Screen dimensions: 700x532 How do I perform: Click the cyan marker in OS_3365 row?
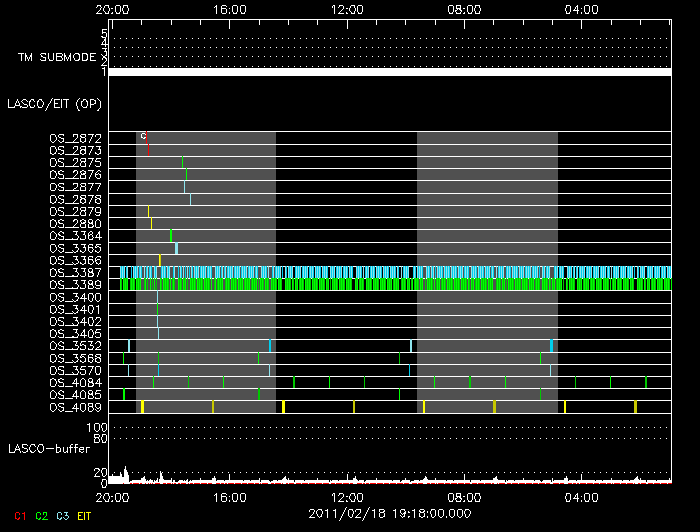coord(176,248)
